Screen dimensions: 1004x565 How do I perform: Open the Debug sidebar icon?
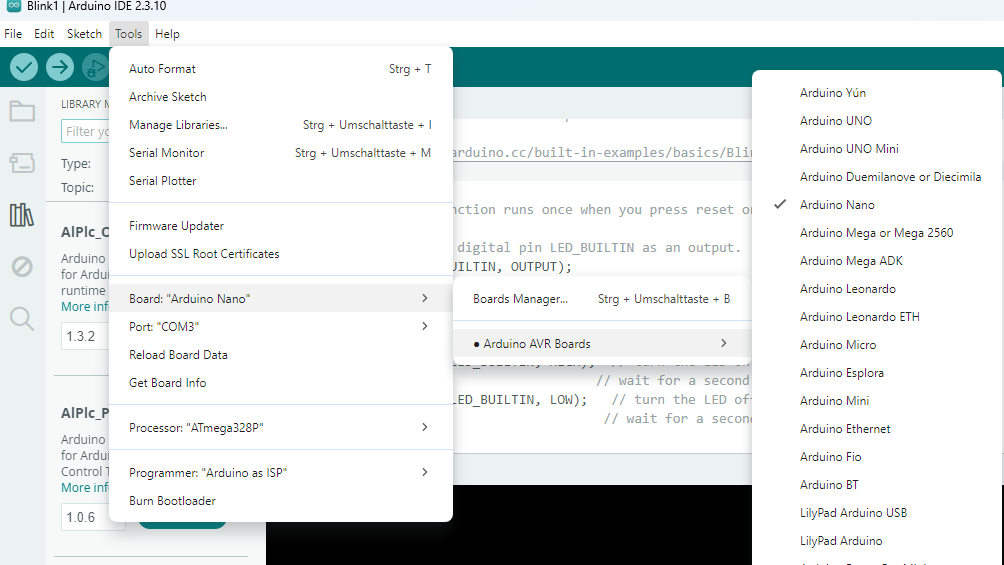tap(22, 266)
